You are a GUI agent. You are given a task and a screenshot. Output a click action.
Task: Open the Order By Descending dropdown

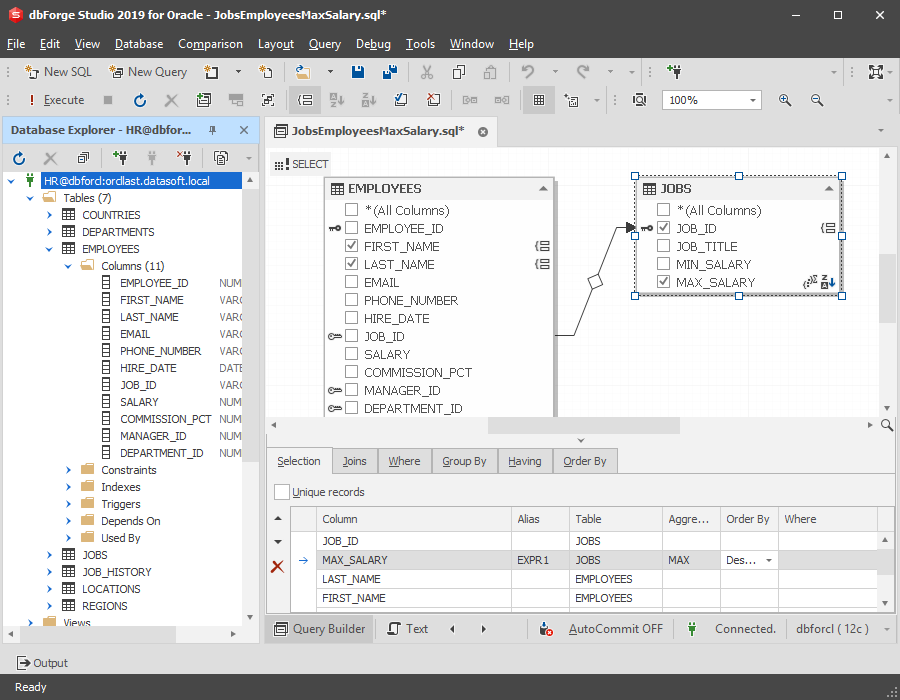pos(769,560)
